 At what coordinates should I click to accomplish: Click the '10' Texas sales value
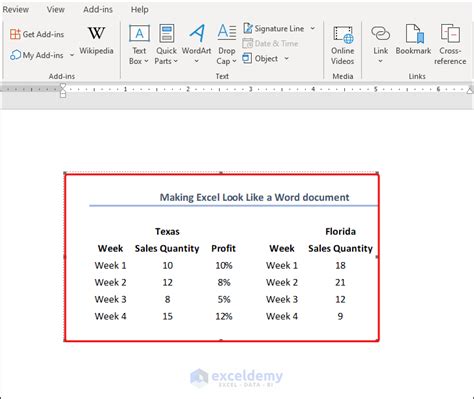167,265
